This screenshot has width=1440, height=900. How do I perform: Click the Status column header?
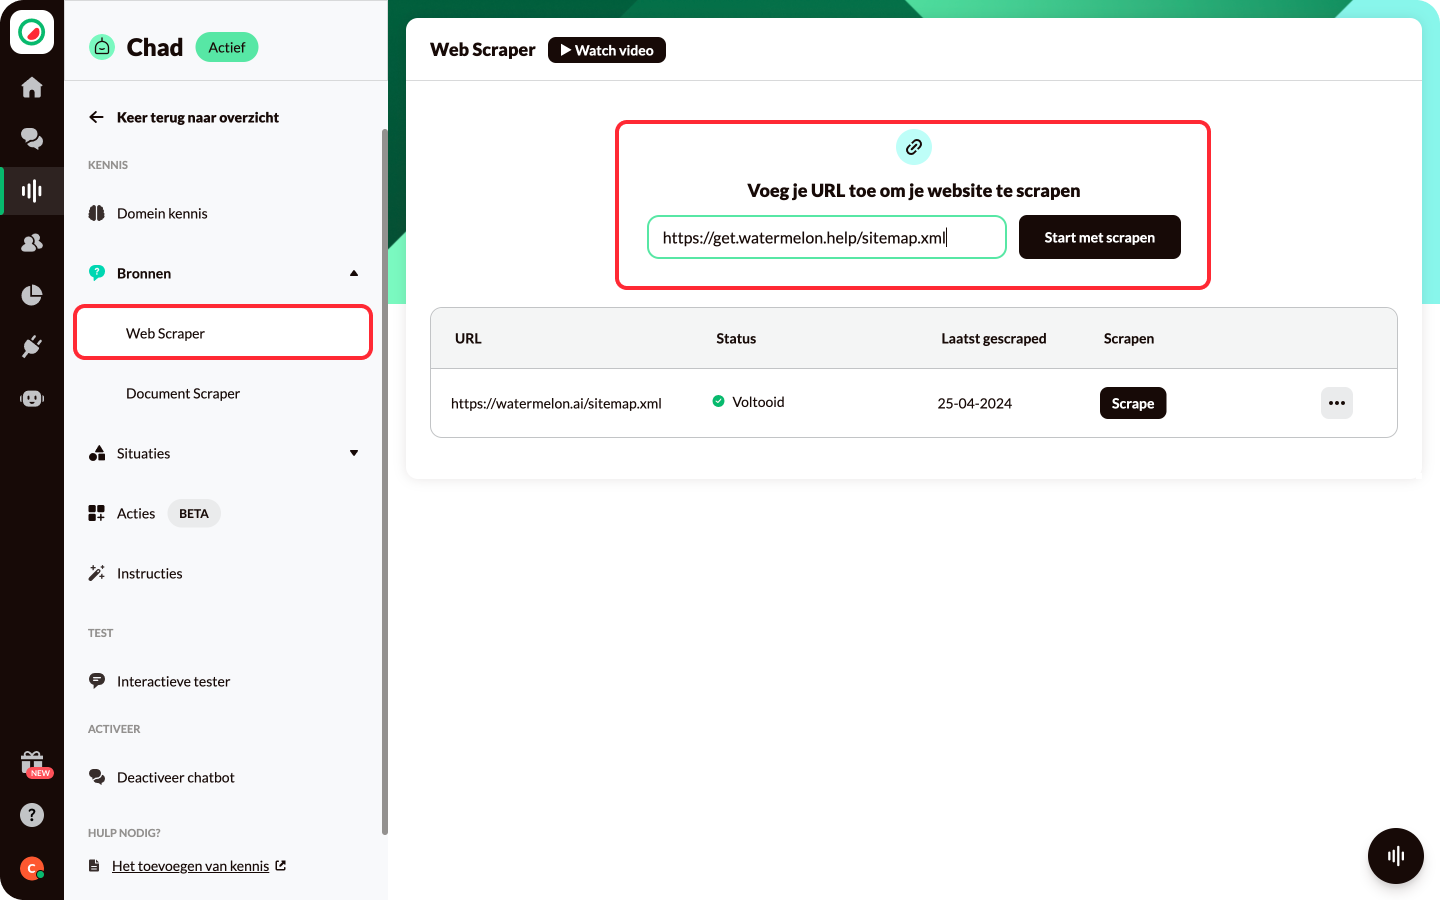[736, 338]
